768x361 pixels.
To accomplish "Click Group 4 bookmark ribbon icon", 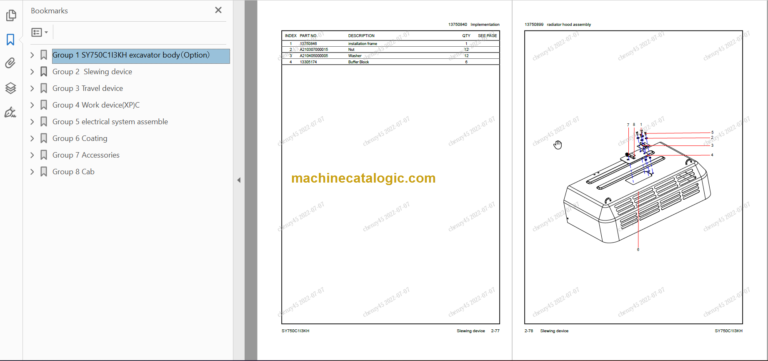I will tap(44, 105).
